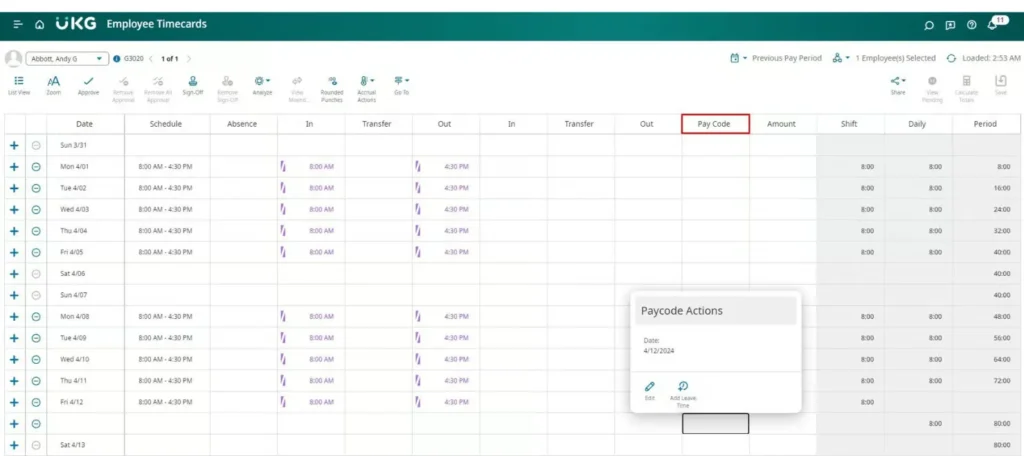
Task: Click the Amount column header
Action: 782,124
